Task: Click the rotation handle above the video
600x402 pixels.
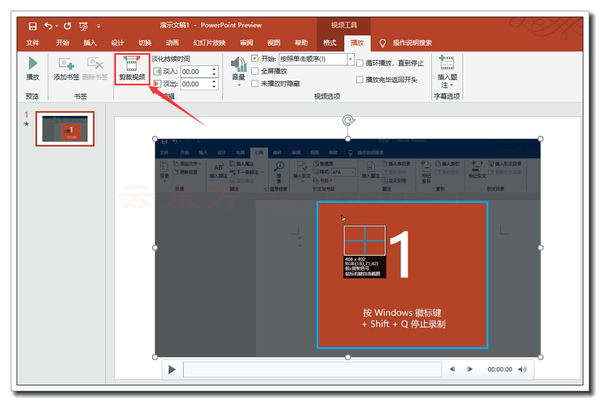Action: (348, 121)
